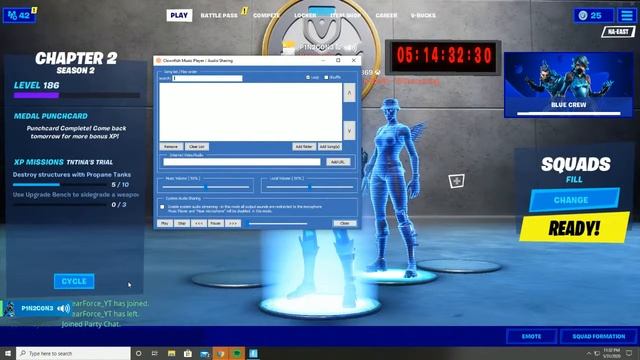Show hidden system tray icons
Screen dimensions: 640x360
tap(589, 353)
